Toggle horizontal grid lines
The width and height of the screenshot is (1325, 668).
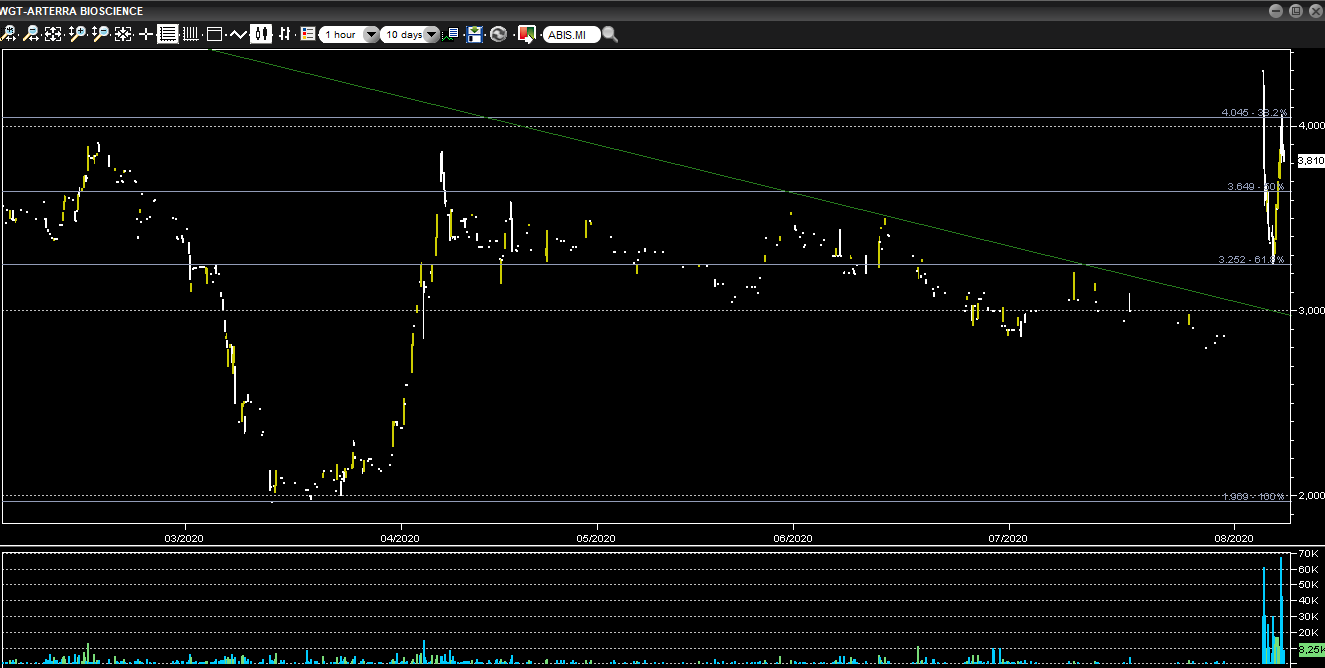point(168,34)
